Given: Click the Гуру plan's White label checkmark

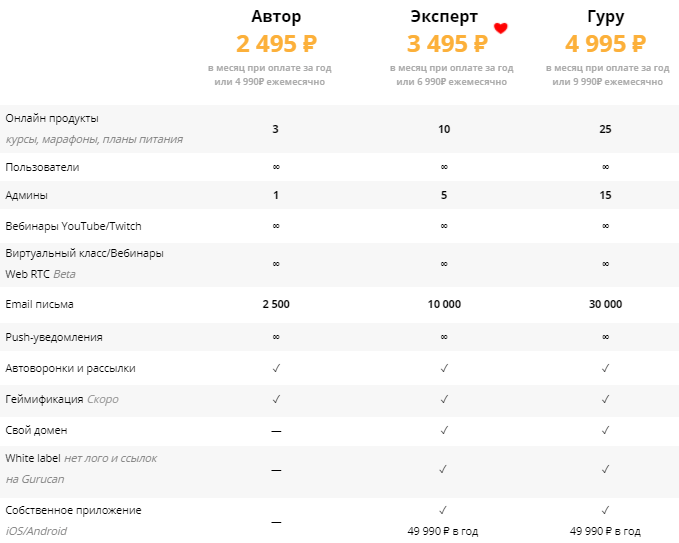Looking at the screenshot, I should coord(606,468).
